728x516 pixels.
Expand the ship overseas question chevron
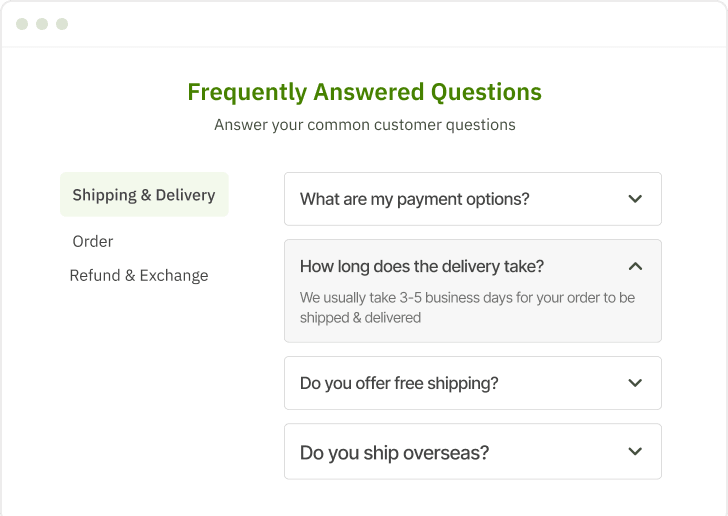pos(635,452)
